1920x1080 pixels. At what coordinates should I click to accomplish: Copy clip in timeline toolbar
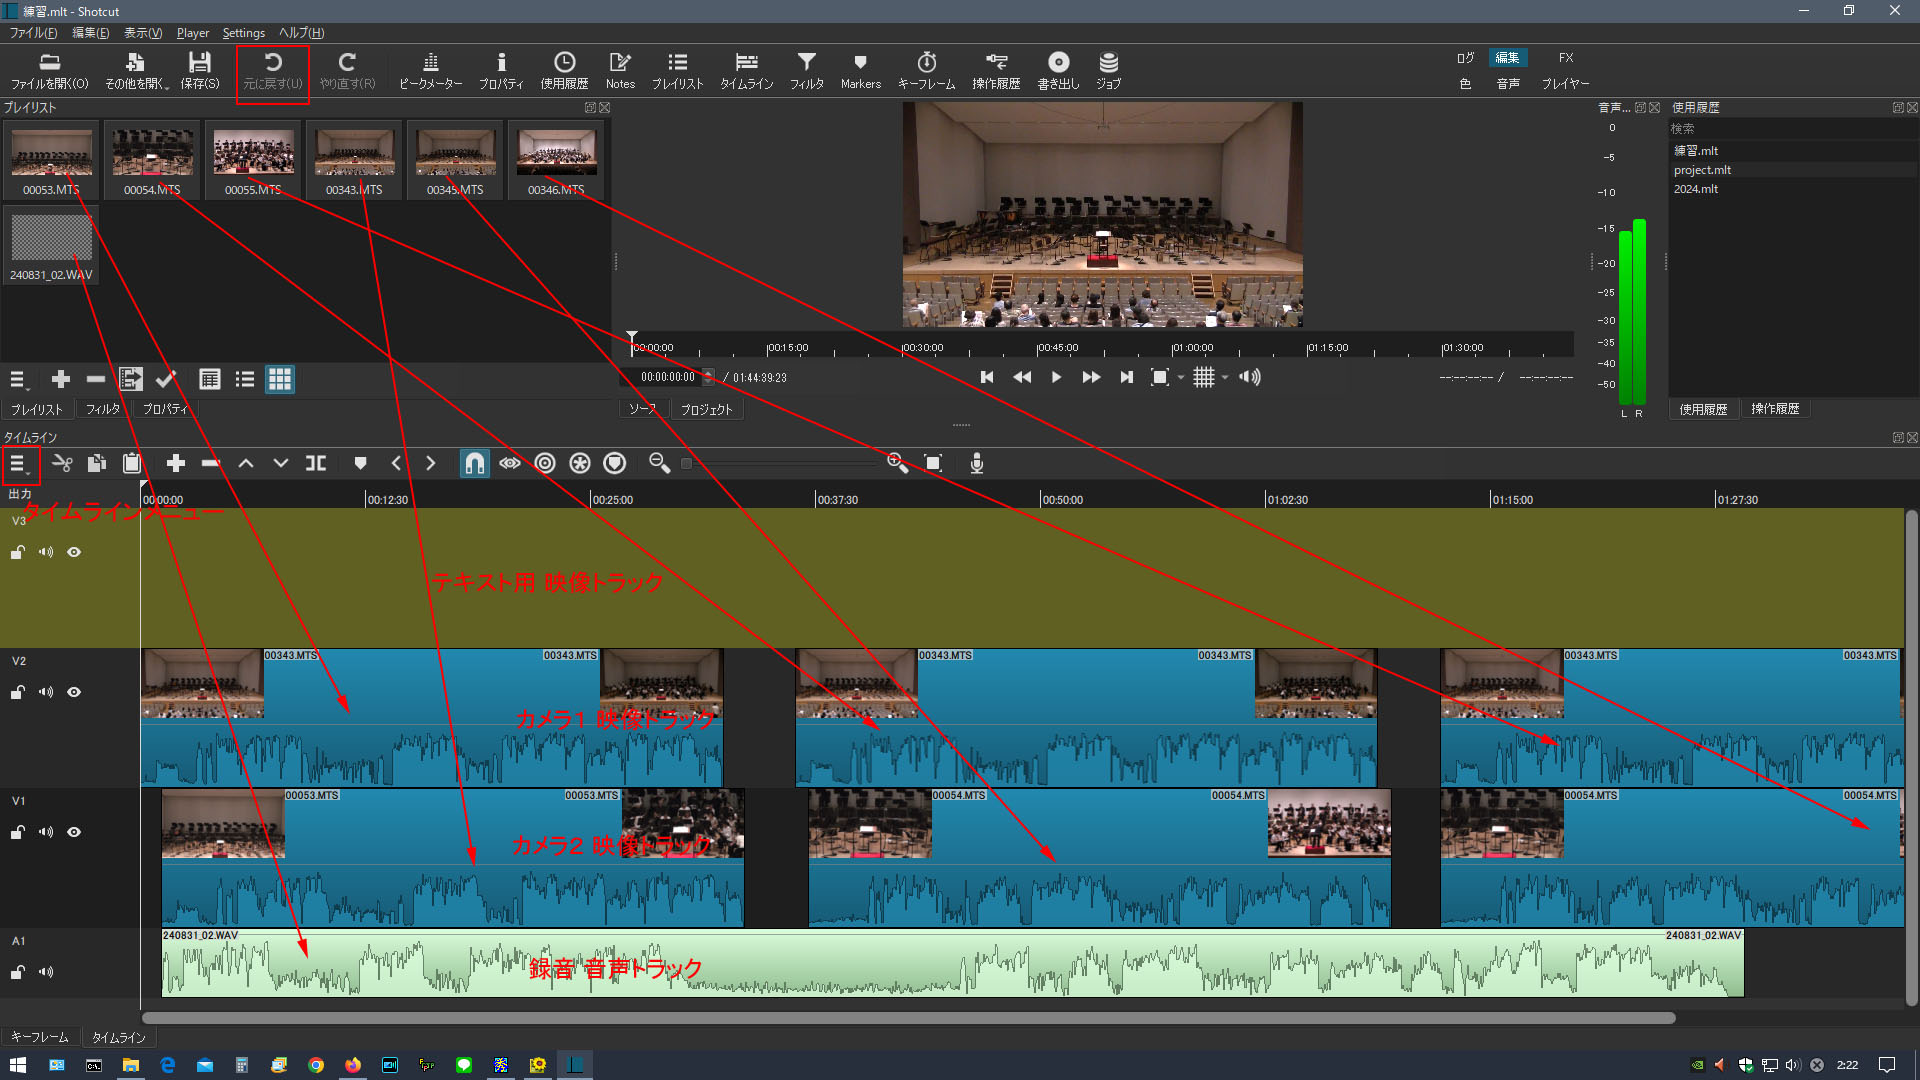coord(97,463)
